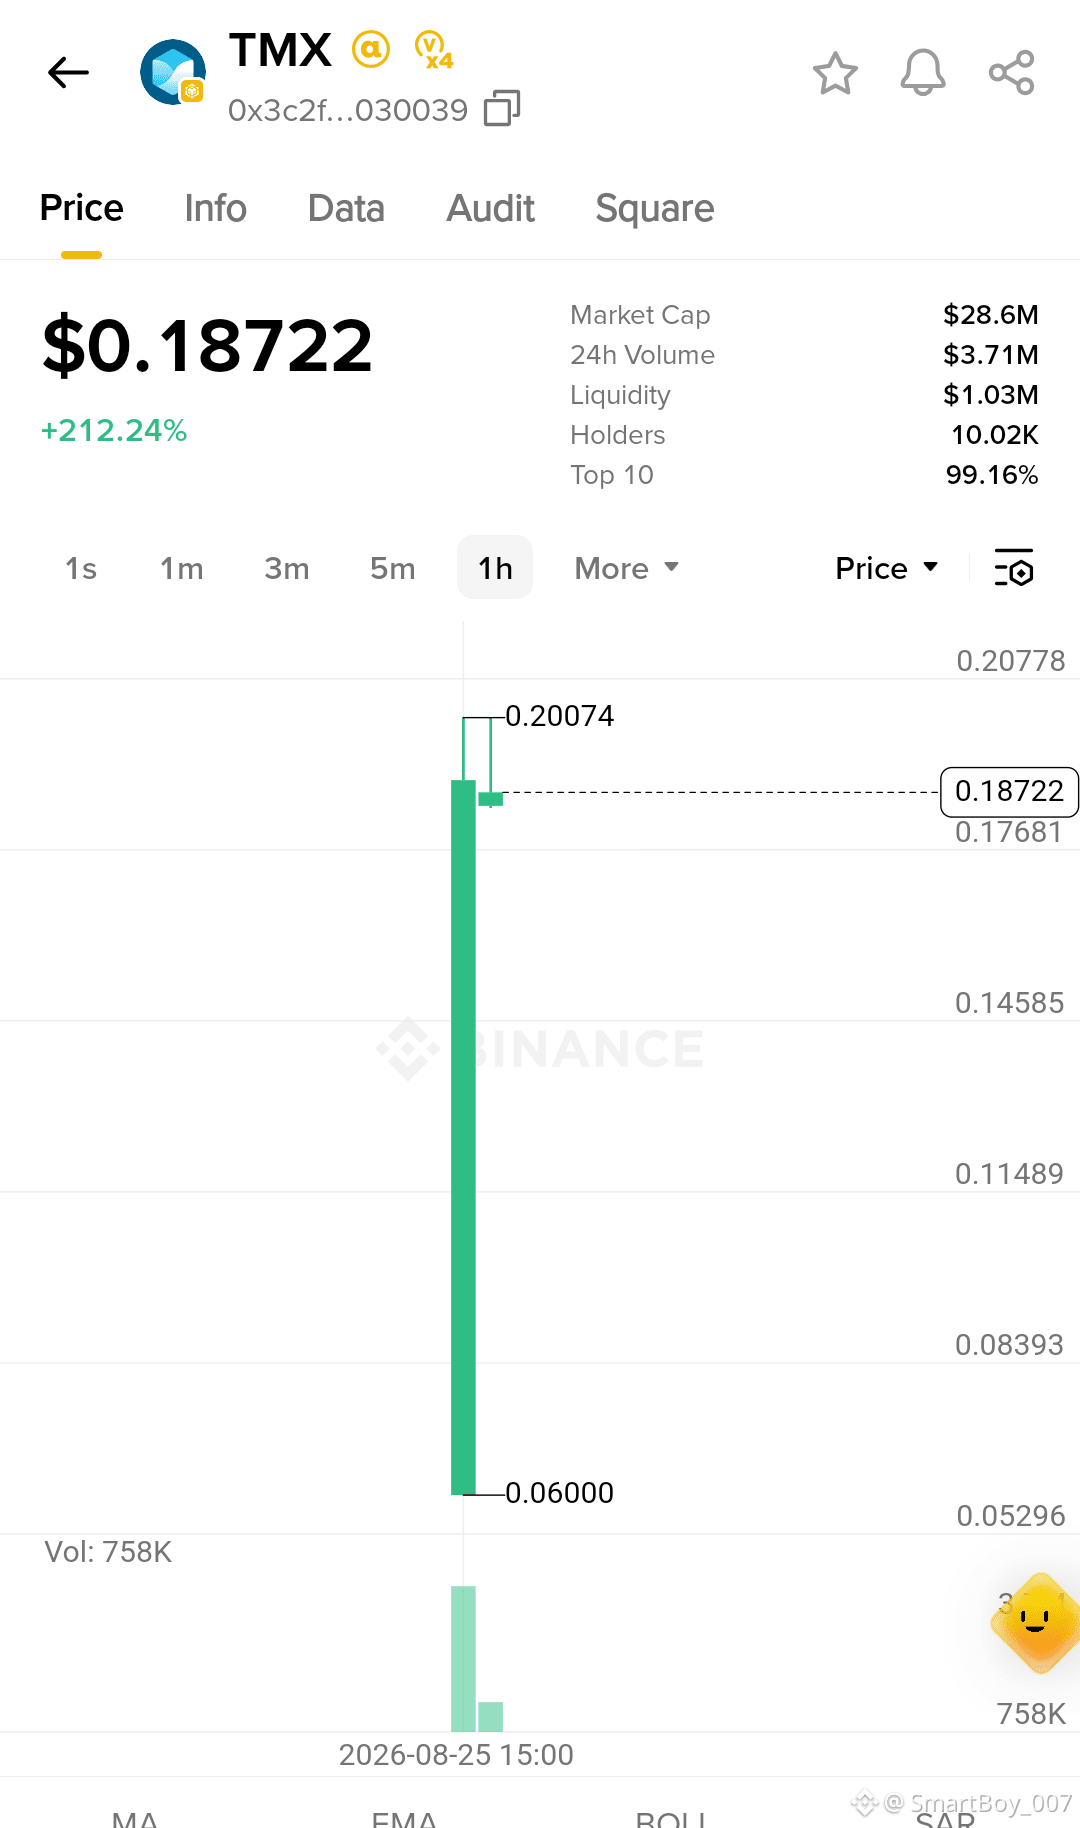Select the 1m chart interval
Image resolution: width=1080 pixels, height=1828 pixels.
(x=181, y=568)
